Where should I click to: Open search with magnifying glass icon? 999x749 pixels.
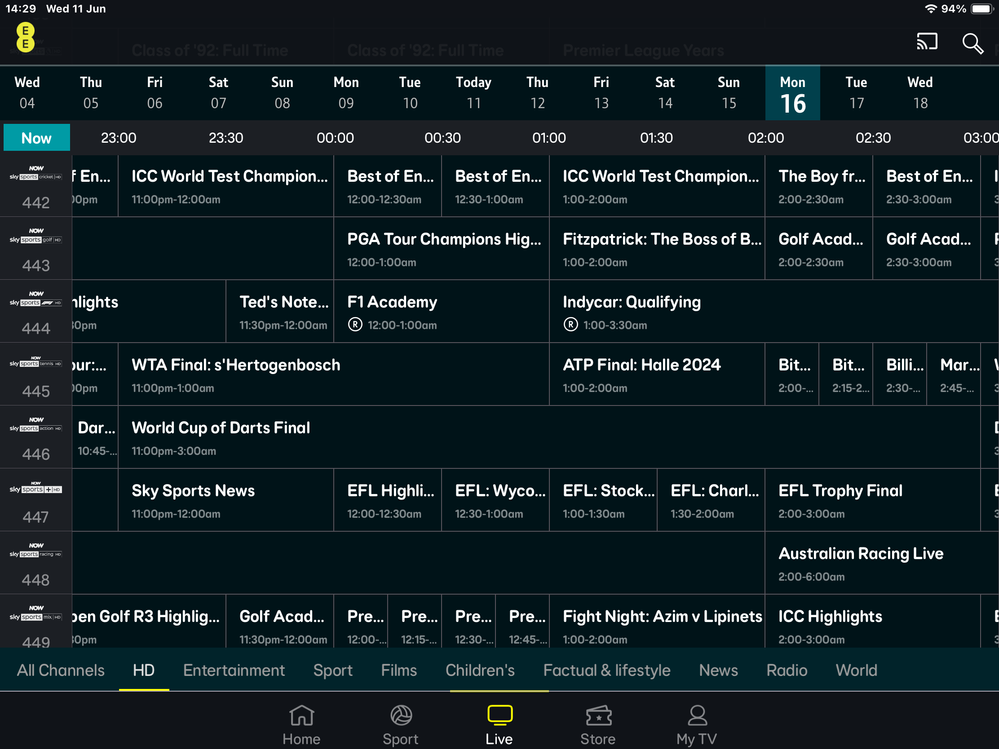click(x=972, y=43)
